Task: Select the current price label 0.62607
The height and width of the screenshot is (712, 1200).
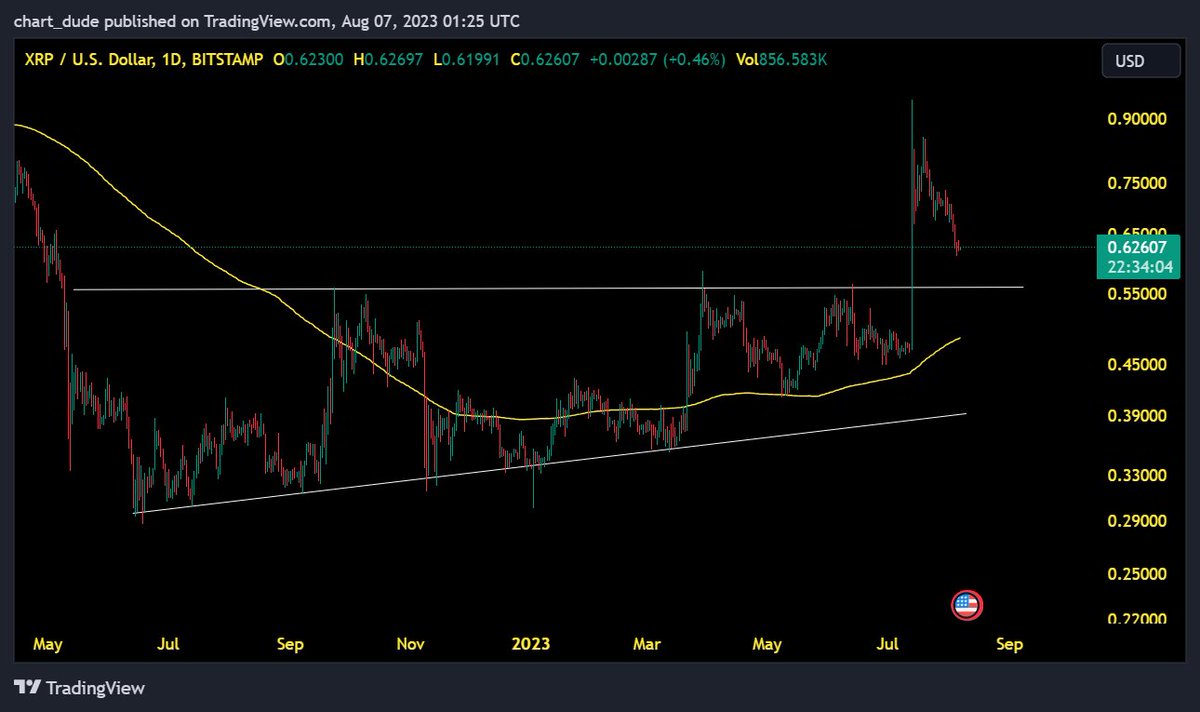Action: pyautogui.click(x=1137, y=246)
